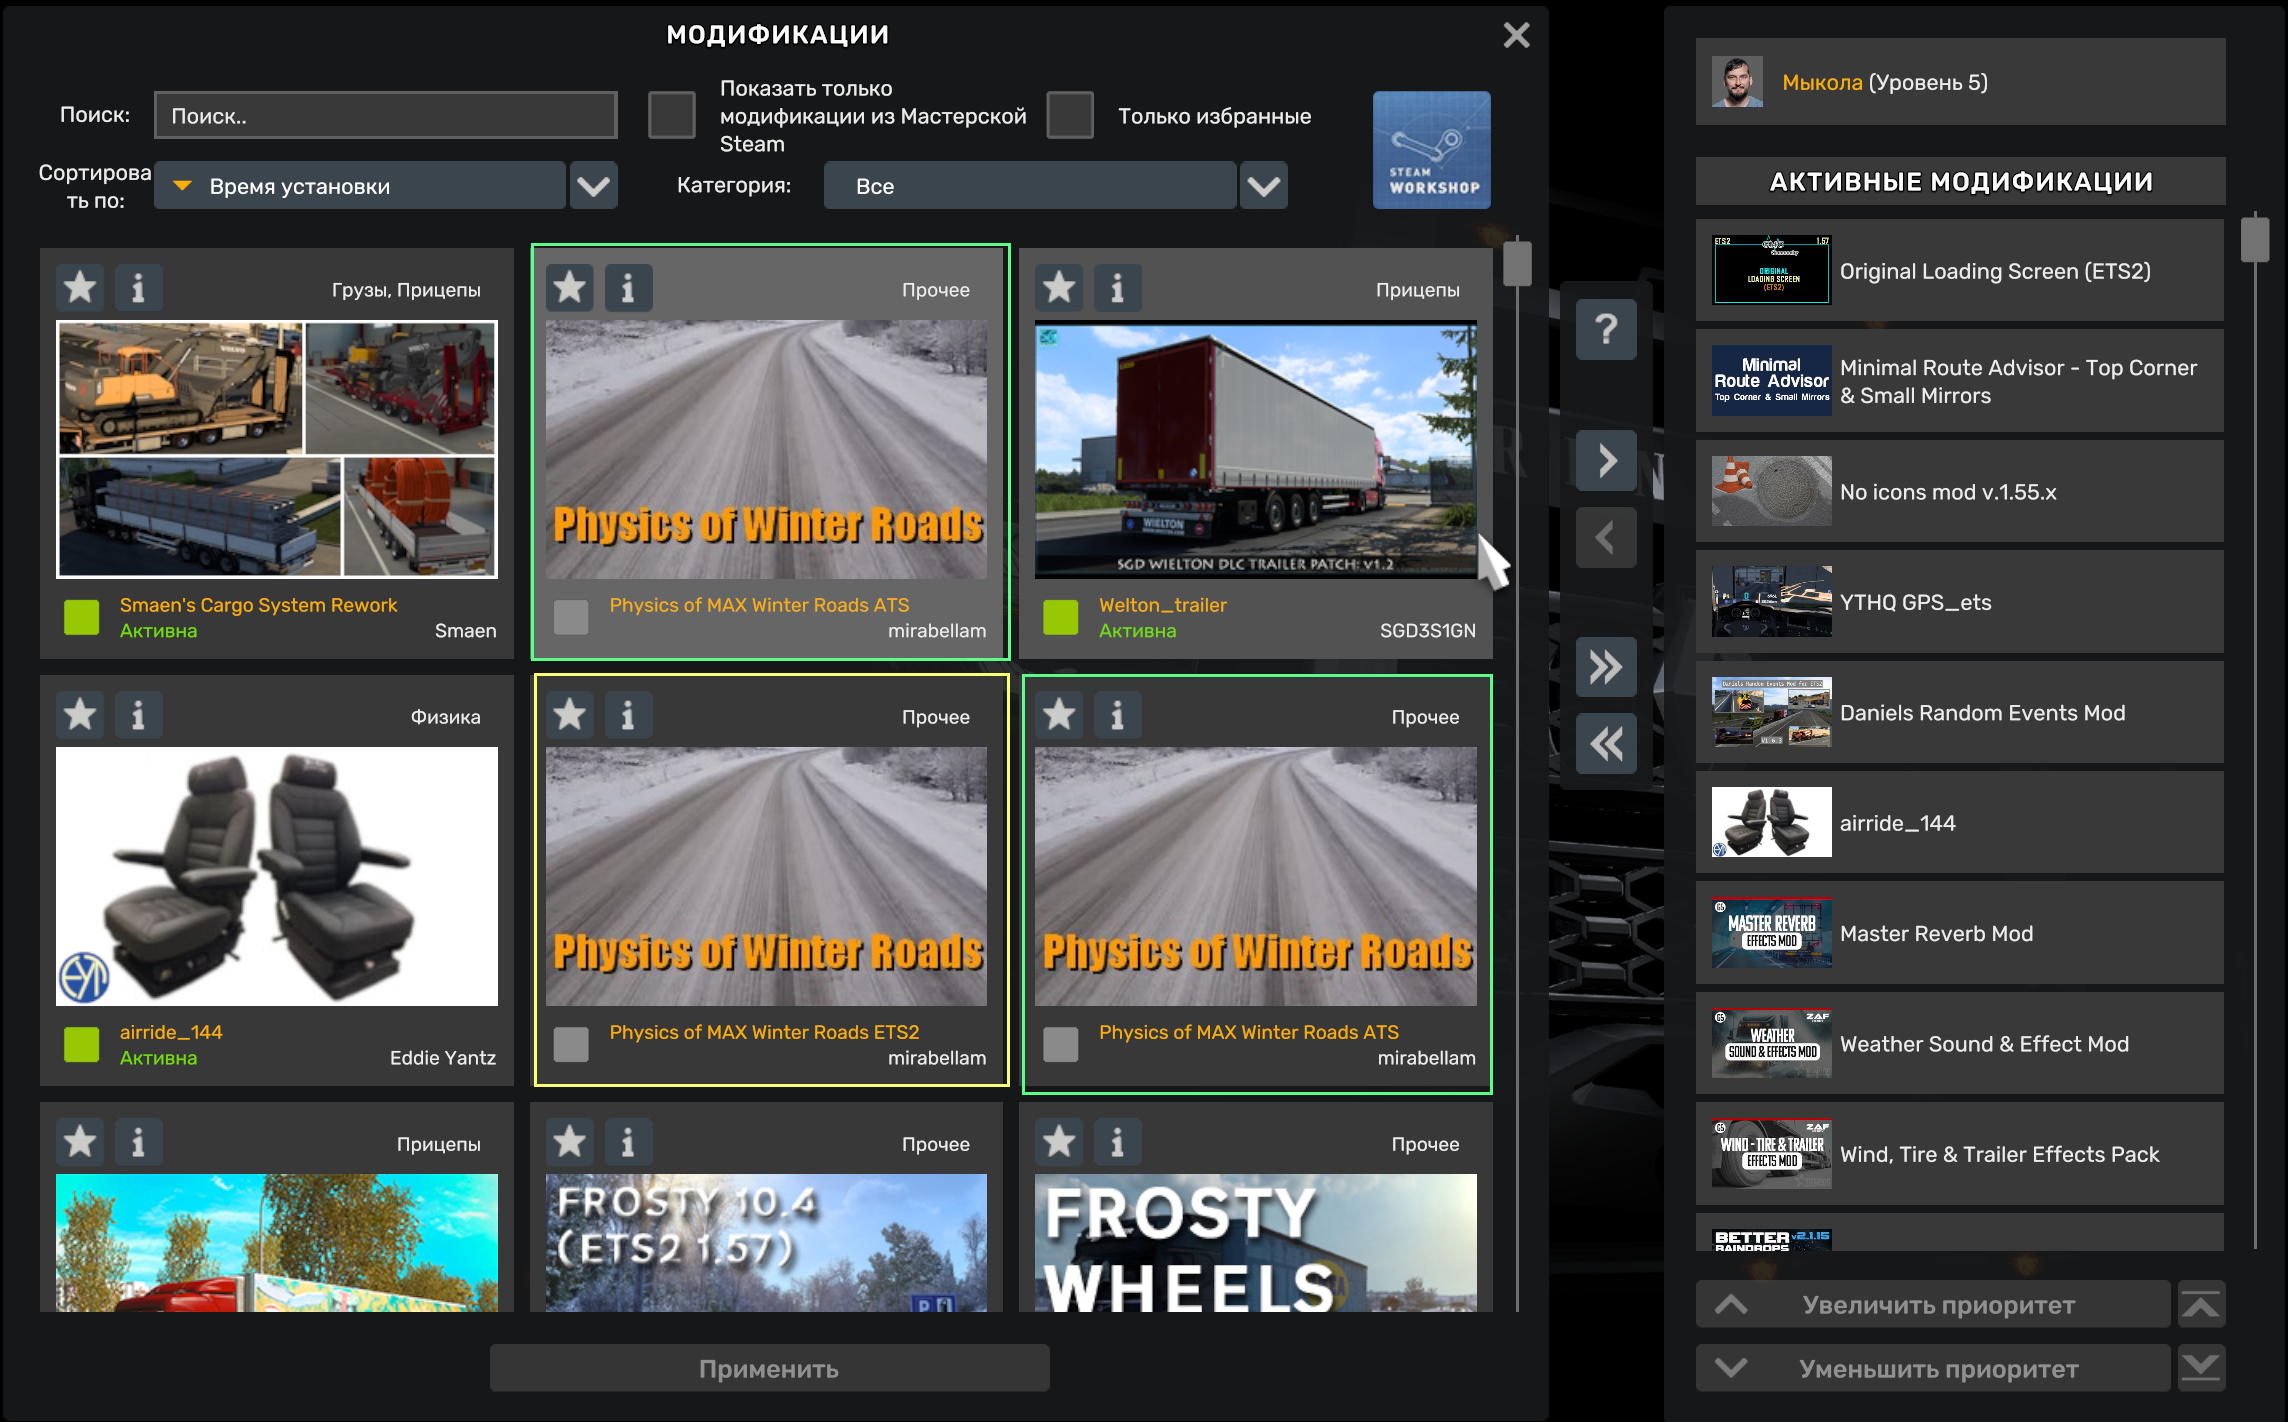Click author name SGD3S1GN

pos(1428,631)
